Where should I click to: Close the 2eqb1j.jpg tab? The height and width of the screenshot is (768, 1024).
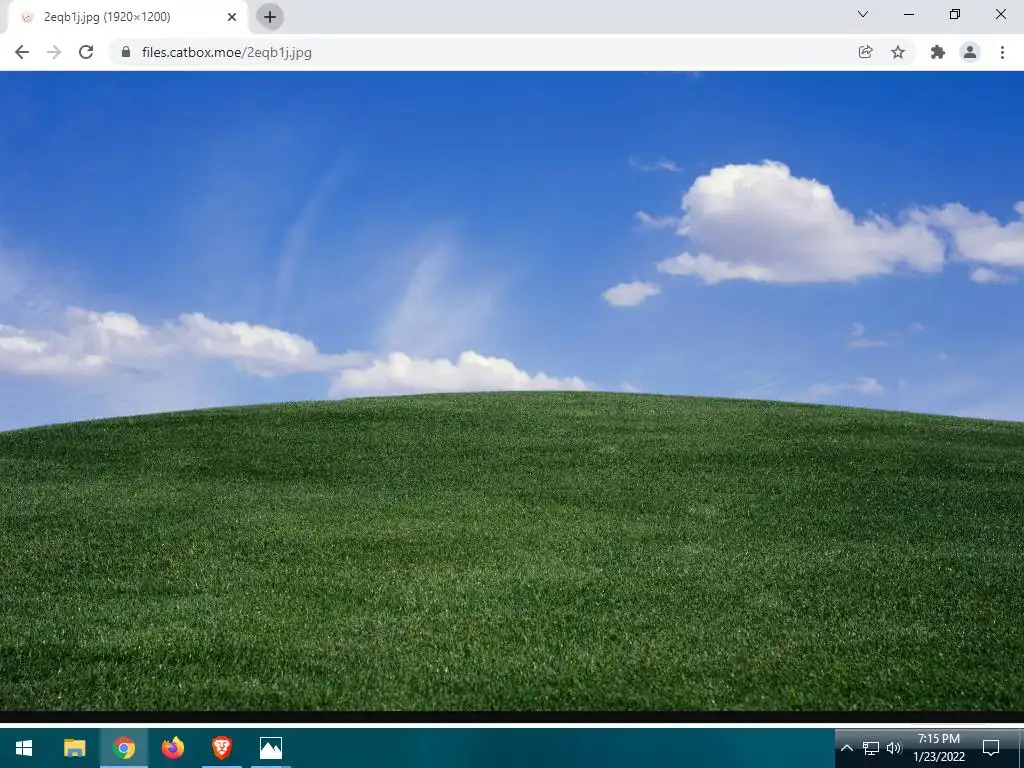coord(232,17)
